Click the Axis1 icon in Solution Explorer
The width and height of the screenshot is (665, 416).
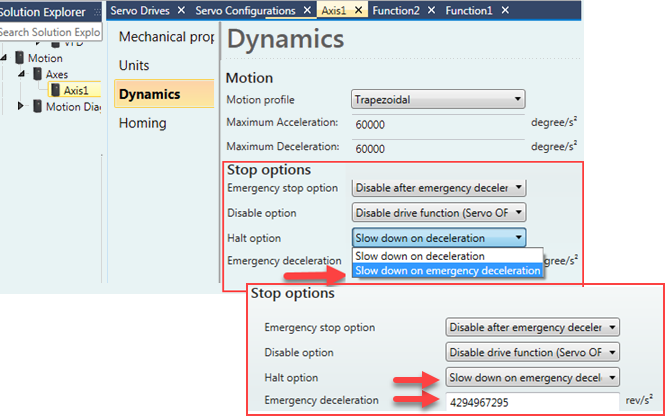point(55,91)
